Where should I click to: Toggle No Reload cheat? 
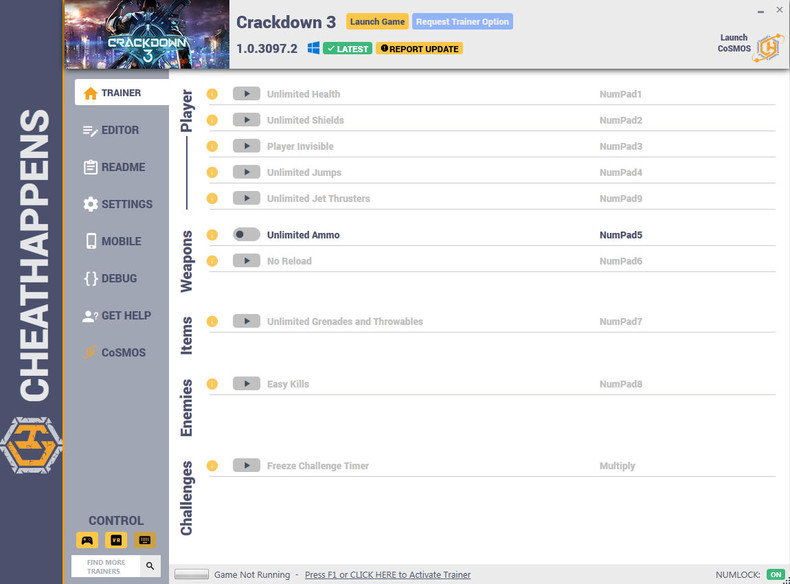tap(246, 261)
